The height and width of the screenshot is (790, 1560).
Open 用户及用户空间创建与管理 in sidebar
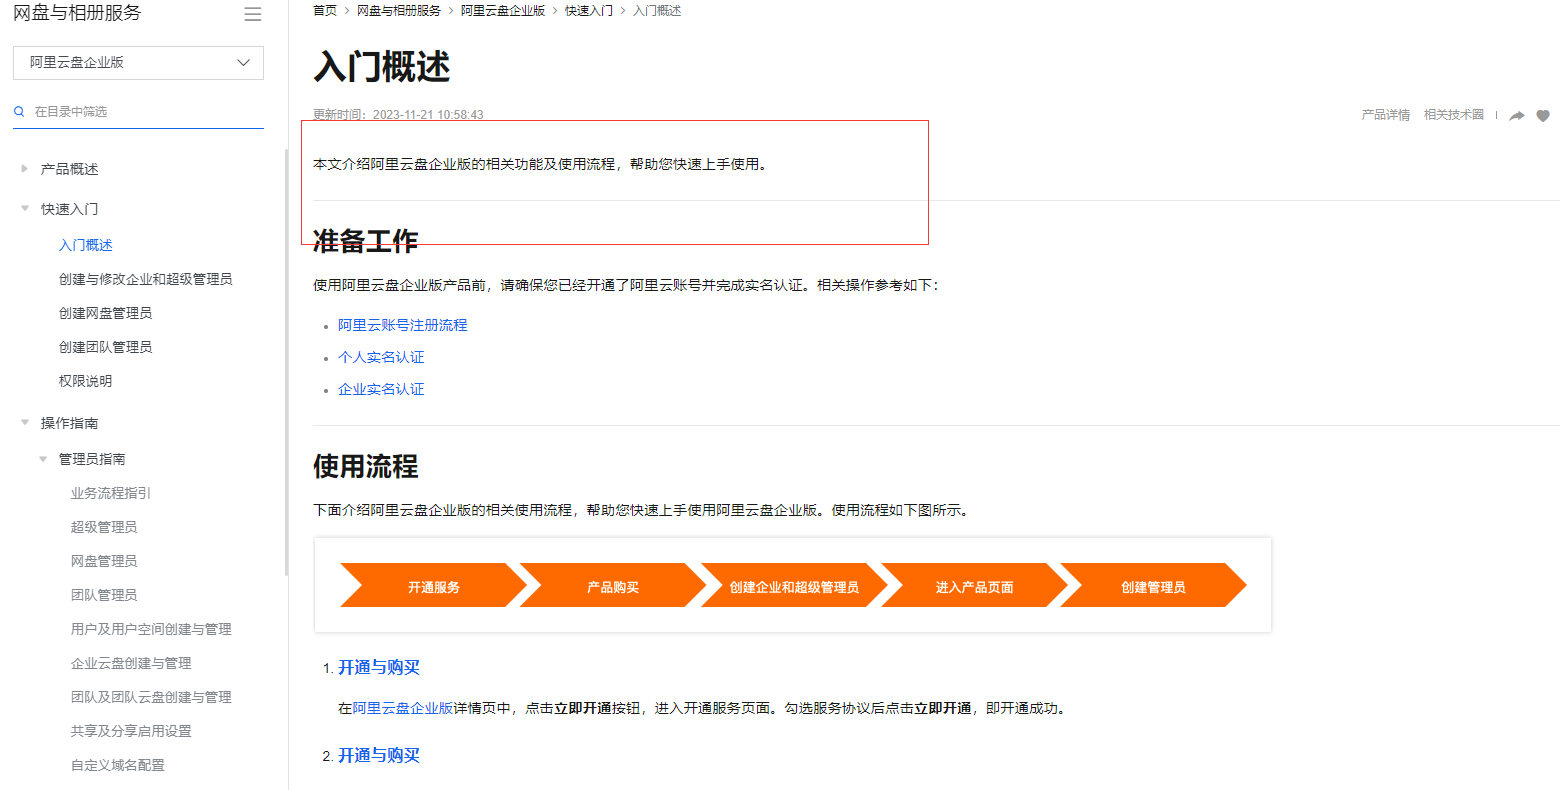[x=151, y=629]
